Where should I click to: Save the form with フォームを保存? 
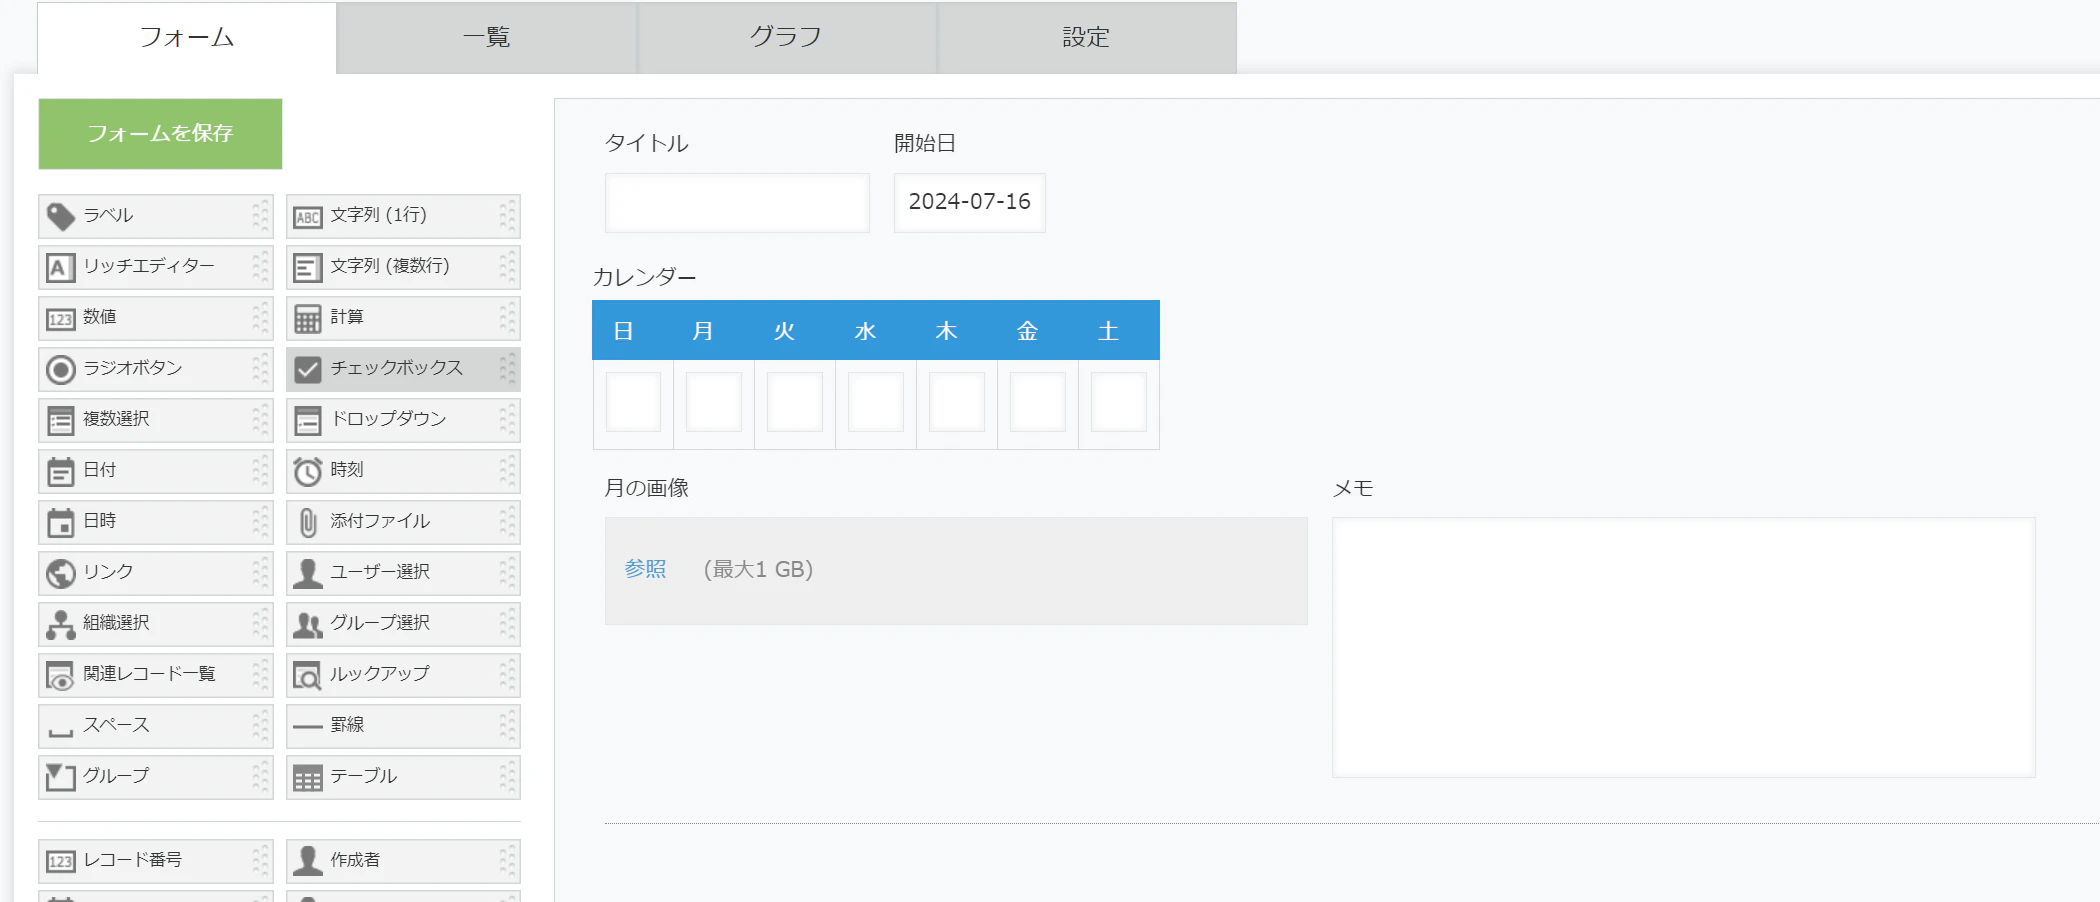point(160,133)
